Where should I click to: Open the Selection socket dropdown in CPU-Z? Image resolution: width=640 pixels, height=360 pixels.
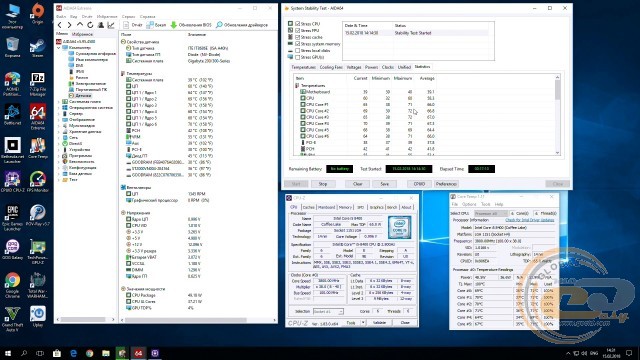pos(328,311)
